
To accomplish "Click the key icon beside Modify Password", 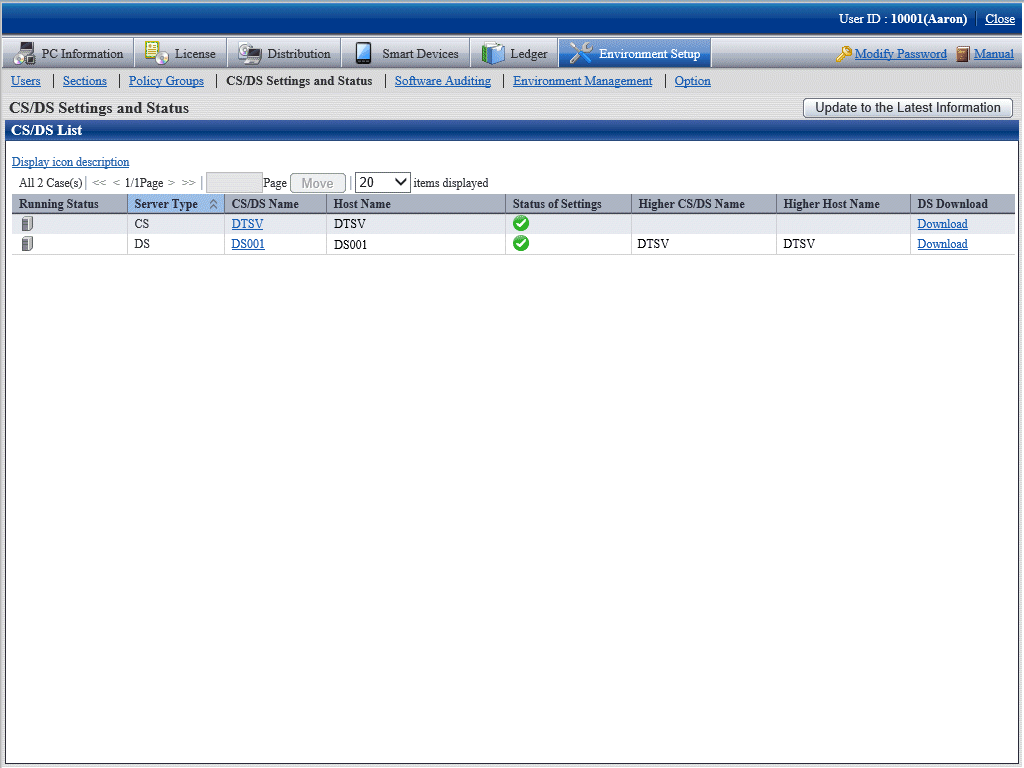I will coord(844,54).
